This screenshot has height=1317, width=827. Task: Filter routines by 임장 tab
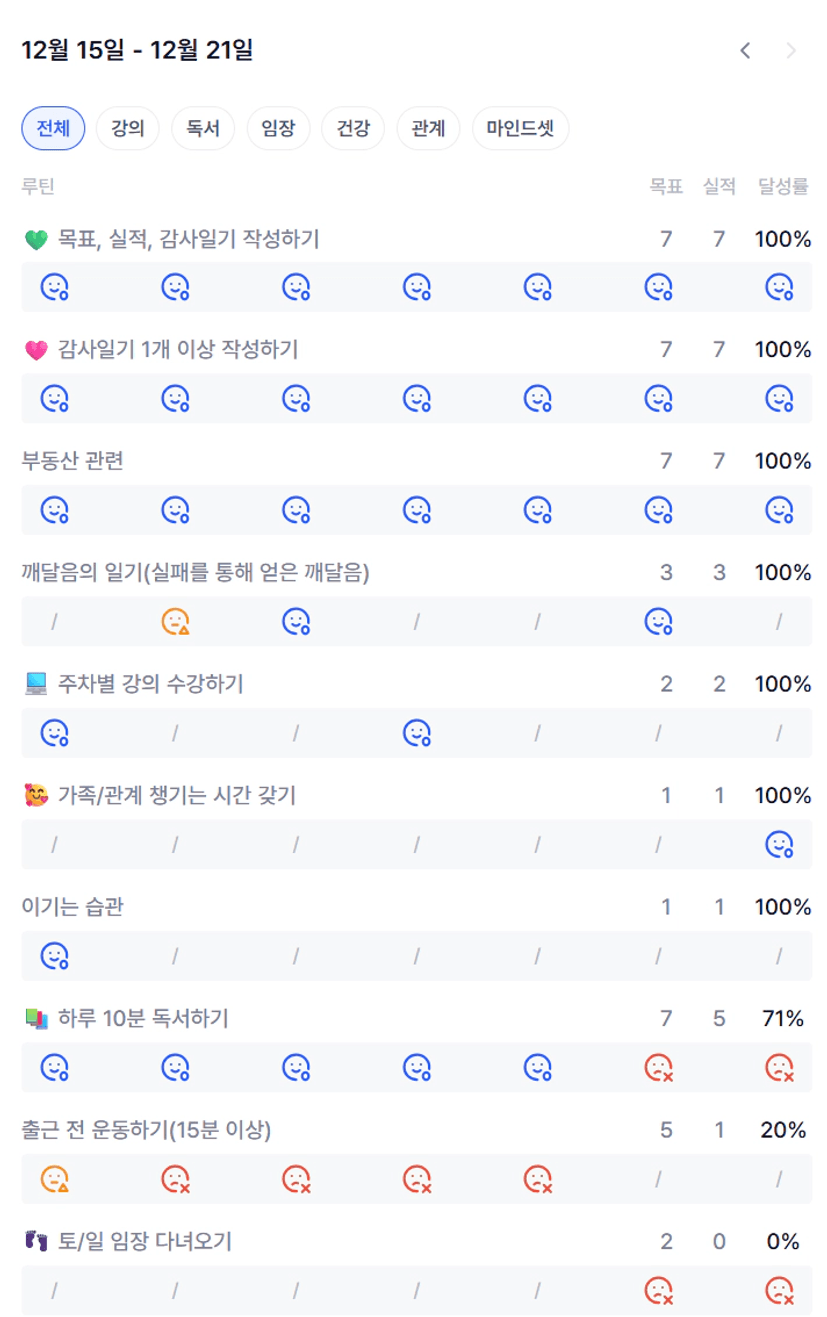pyautogui.click(x=278, y=128)
